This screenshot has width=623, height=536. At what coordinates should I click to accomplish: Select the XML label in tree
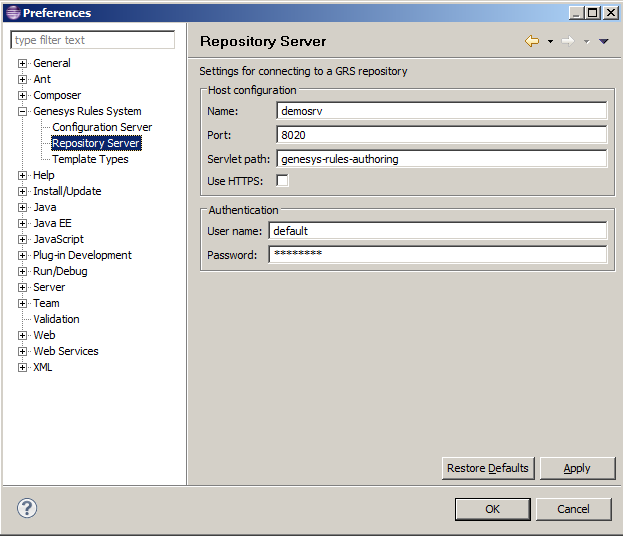coord(43,367)
